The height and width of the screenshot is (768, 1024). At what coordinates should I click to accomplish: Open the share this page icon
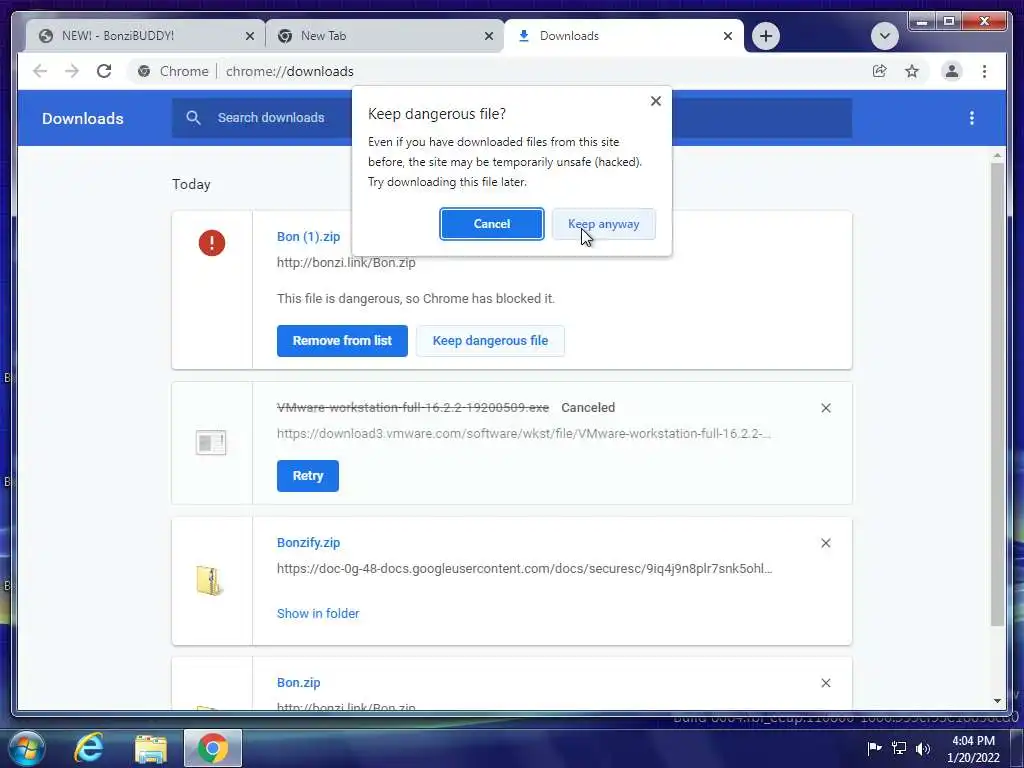pyautogui.click(x=880, y=71)
